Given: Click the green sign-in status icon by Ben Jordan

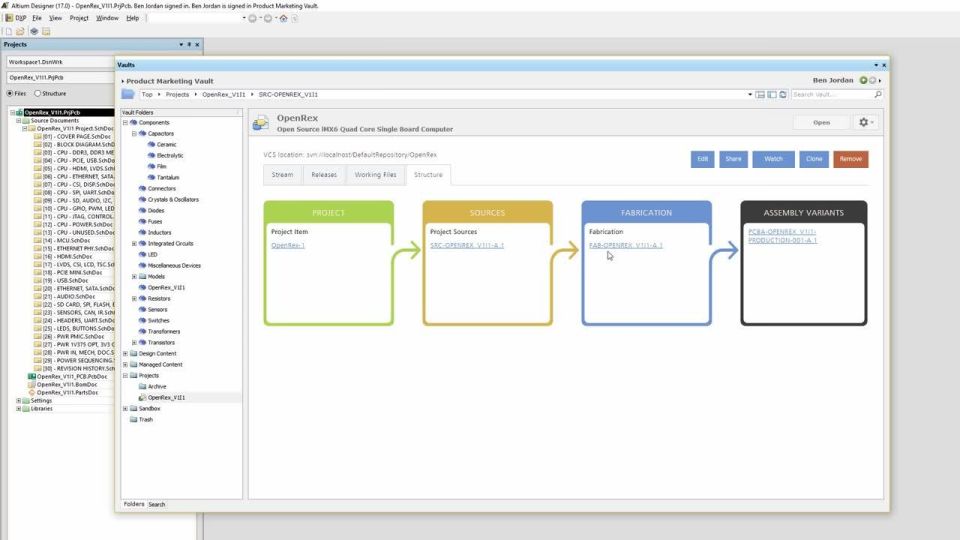Looking at the screenshot, I should pos(863,81).
